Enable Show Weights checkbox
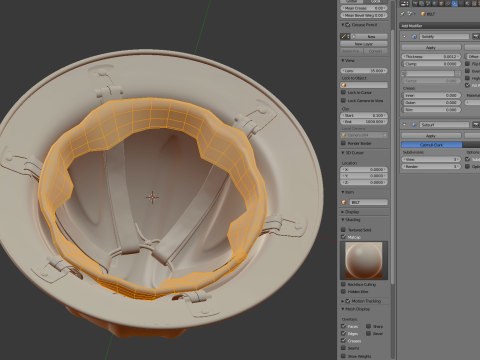Image resolution: width=480 pixels, height=360 pixels. point(343,356)
